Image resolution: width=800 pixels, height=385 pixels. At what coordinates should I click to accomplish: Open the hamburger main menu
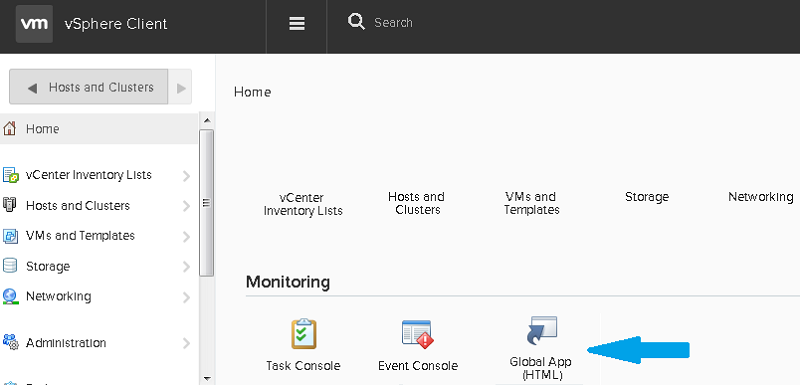tap(297, 23)
